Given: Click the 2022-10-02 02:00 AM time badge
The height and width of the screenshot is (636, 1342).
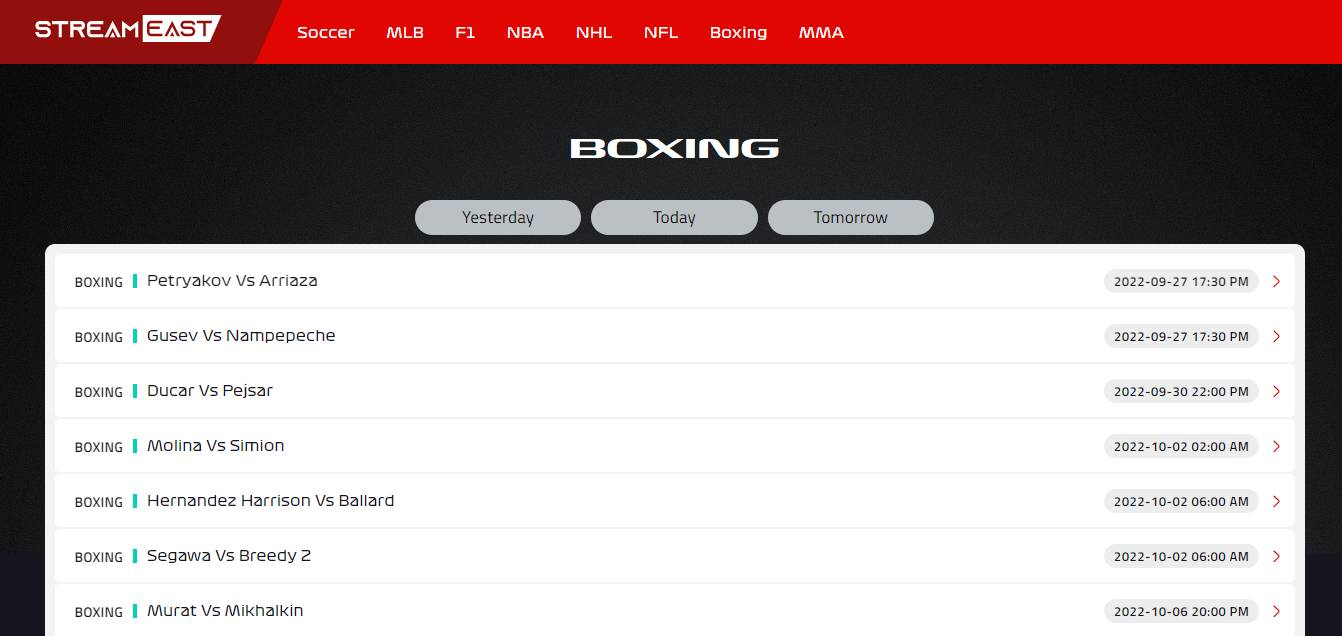Looking at the screenshot, I should coord(1181,447).
